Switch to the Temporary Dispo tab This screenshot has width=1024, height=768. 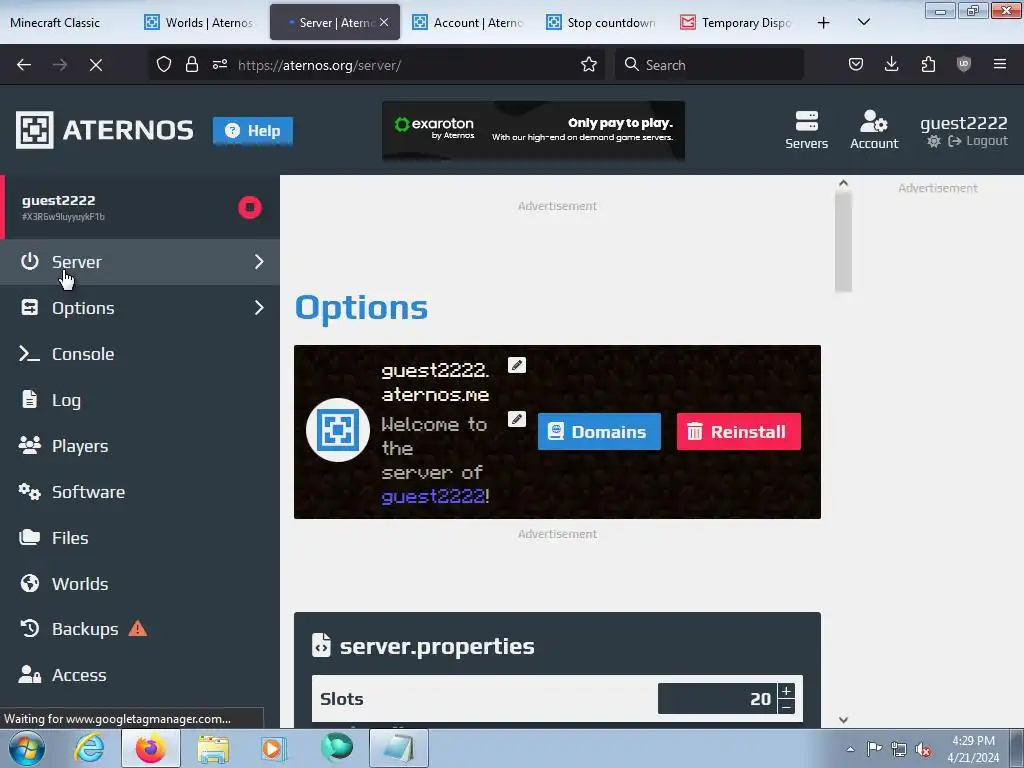[x=736, y=22]
